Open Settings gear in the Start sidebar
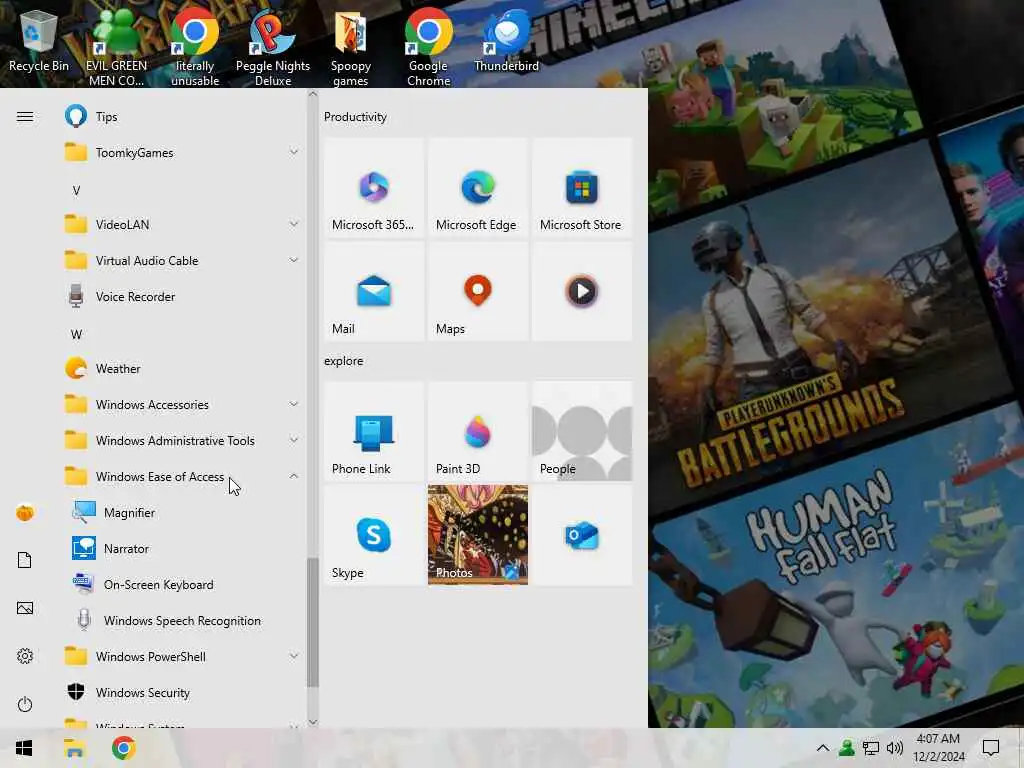Screen dimensions: 1024x768 pyautogui.click(x=25, y=656)
